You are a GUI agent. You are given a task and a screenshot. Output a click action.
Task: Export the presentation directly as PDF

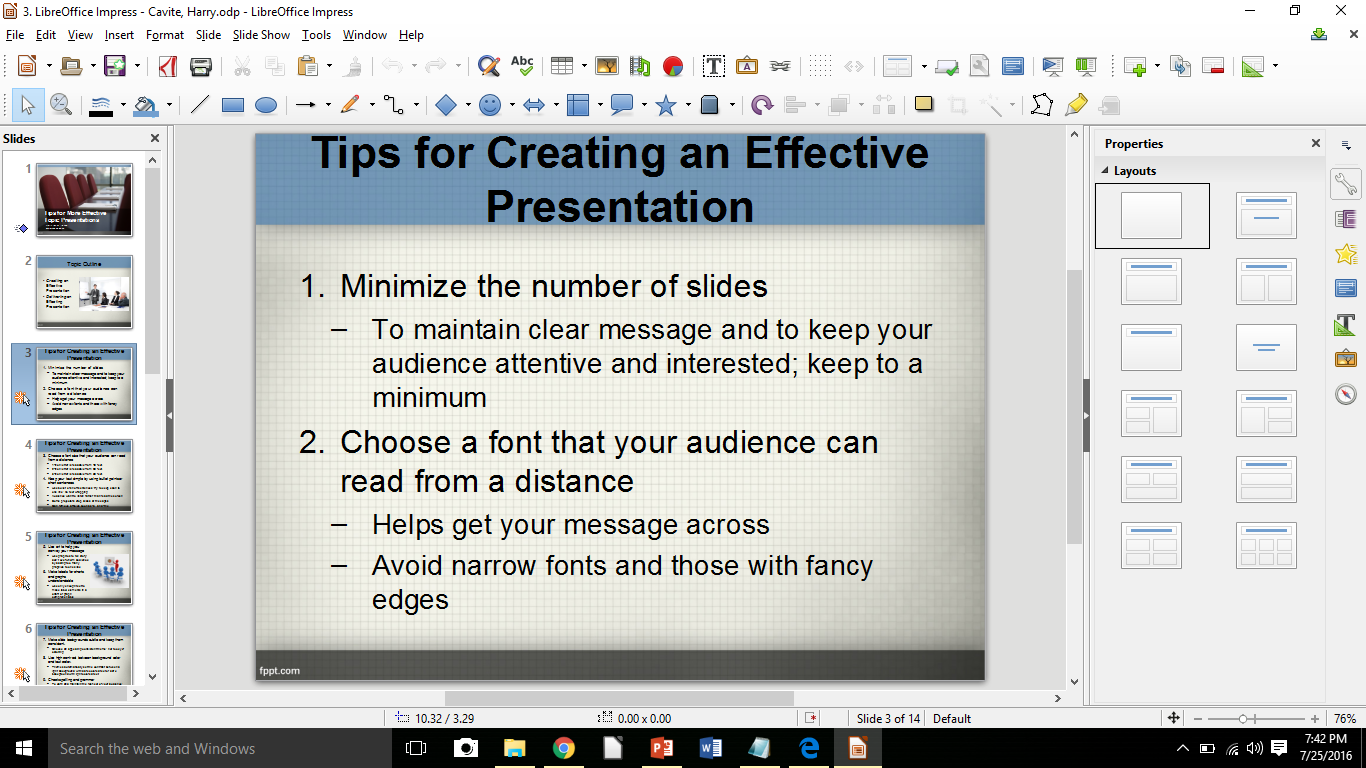point(167,66)
